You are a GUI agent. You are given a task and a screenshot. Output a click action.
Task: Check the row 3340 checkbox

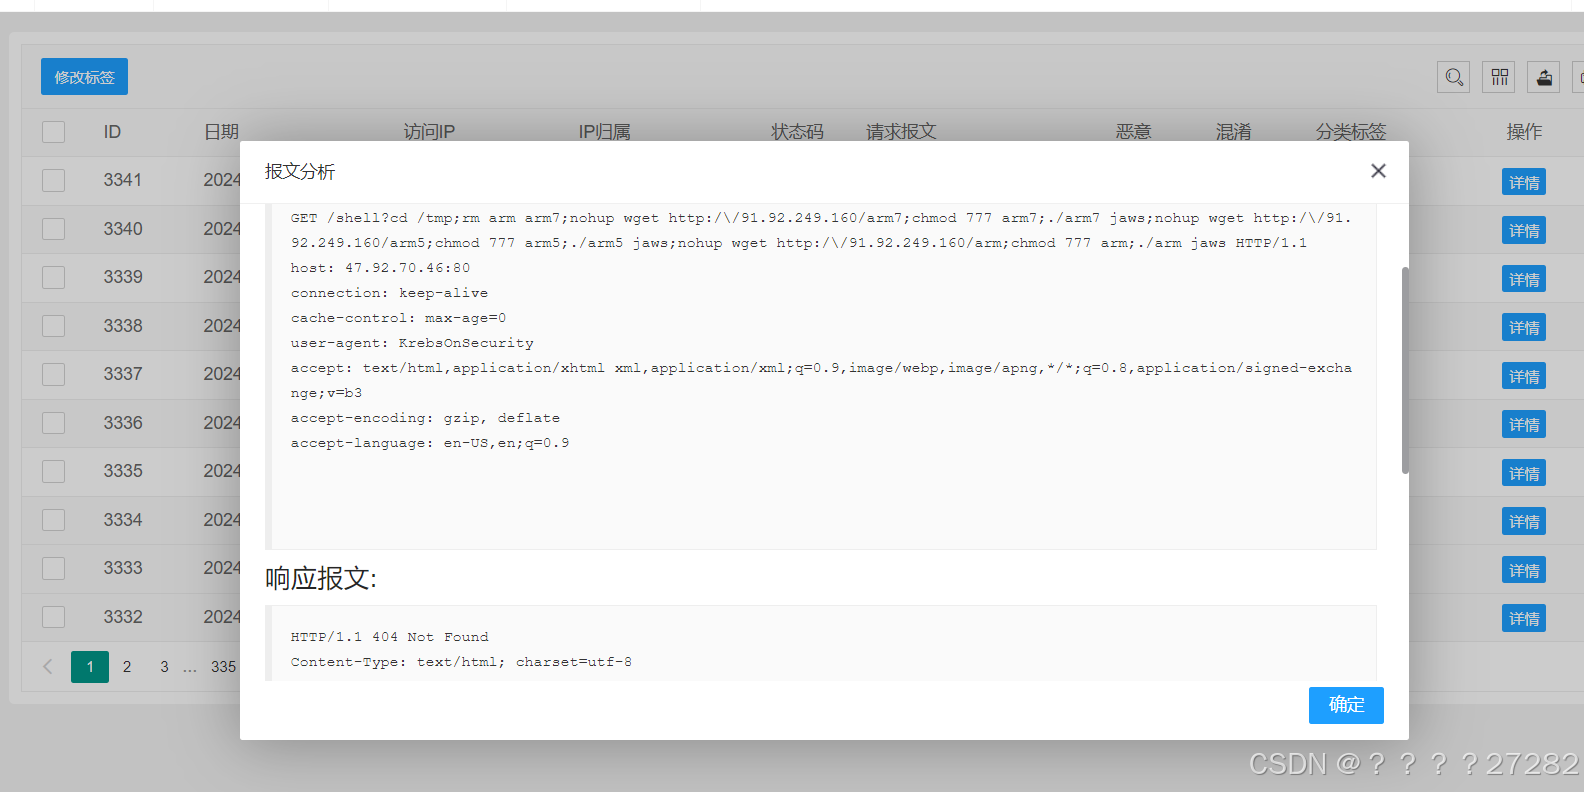pos(54,229)
